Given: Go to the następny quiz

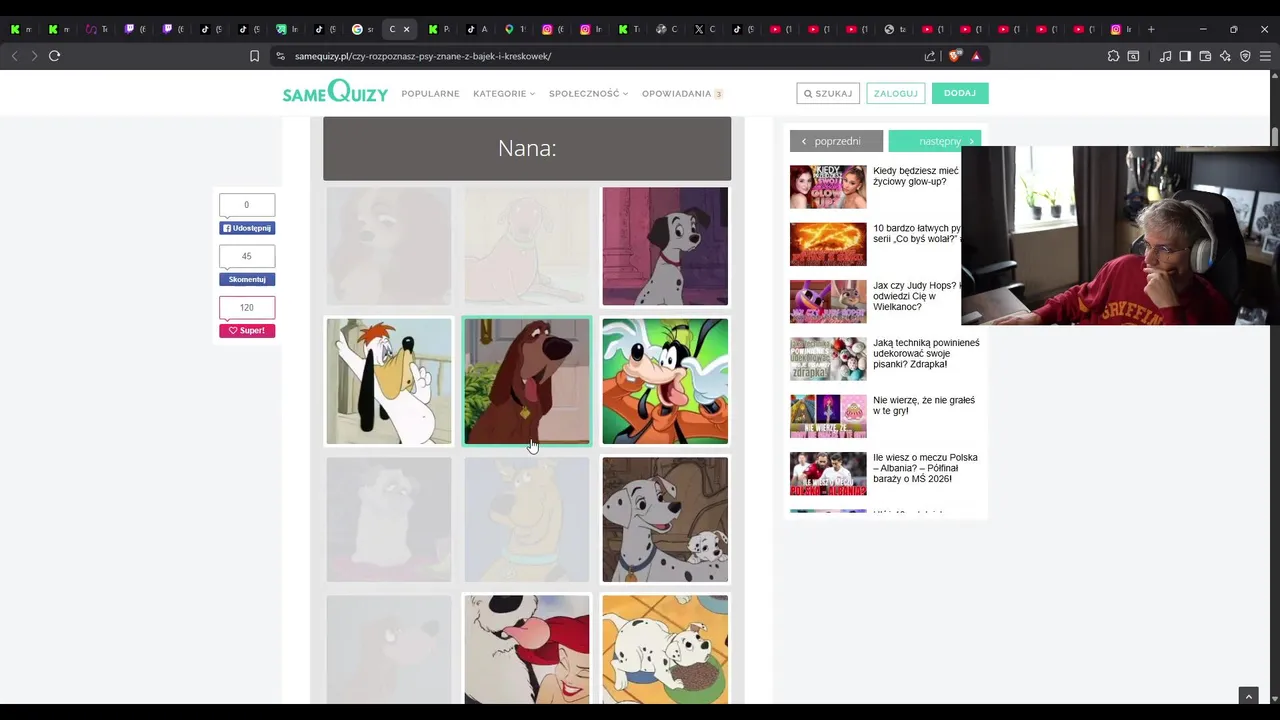Looking at the screenshot, I should 934,141.
